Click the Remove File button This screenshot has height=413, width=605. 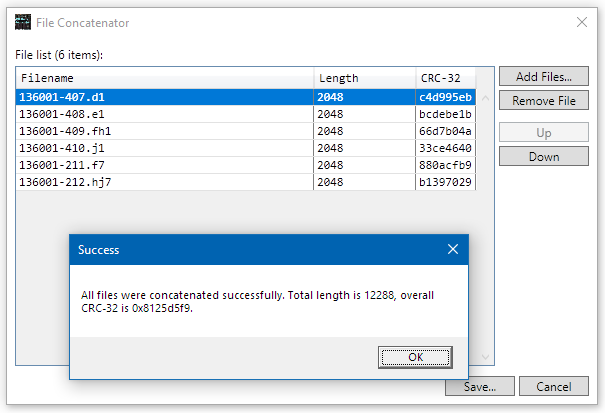pos(543,101)
